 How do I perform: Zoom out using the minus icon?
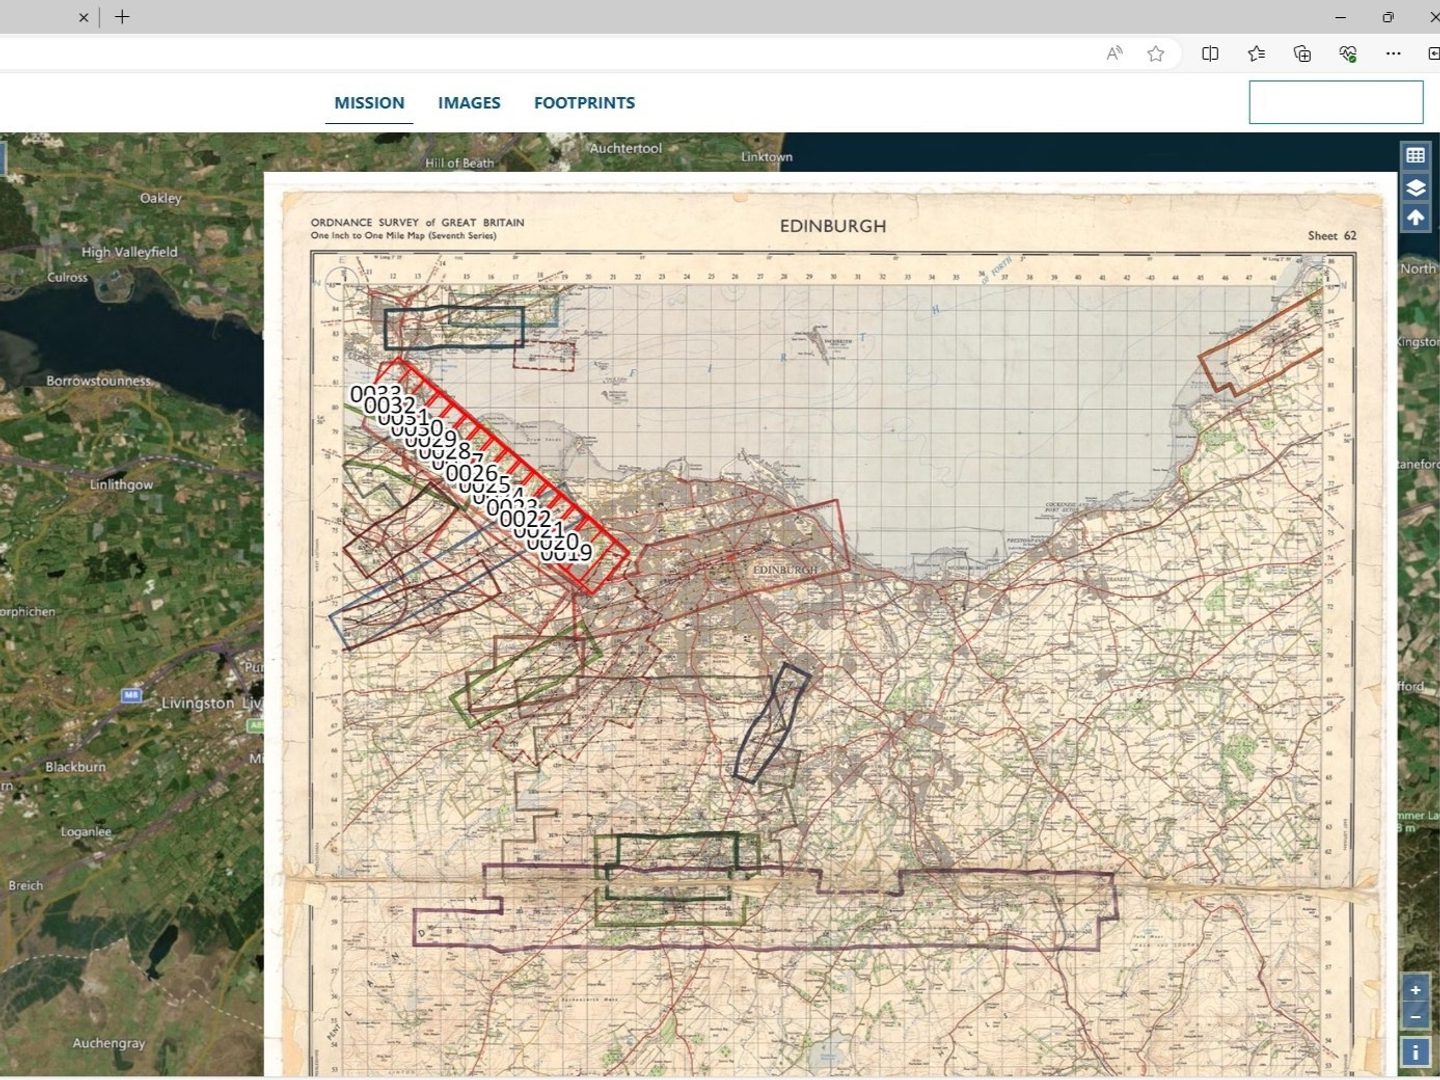tap(1415, 1017)
